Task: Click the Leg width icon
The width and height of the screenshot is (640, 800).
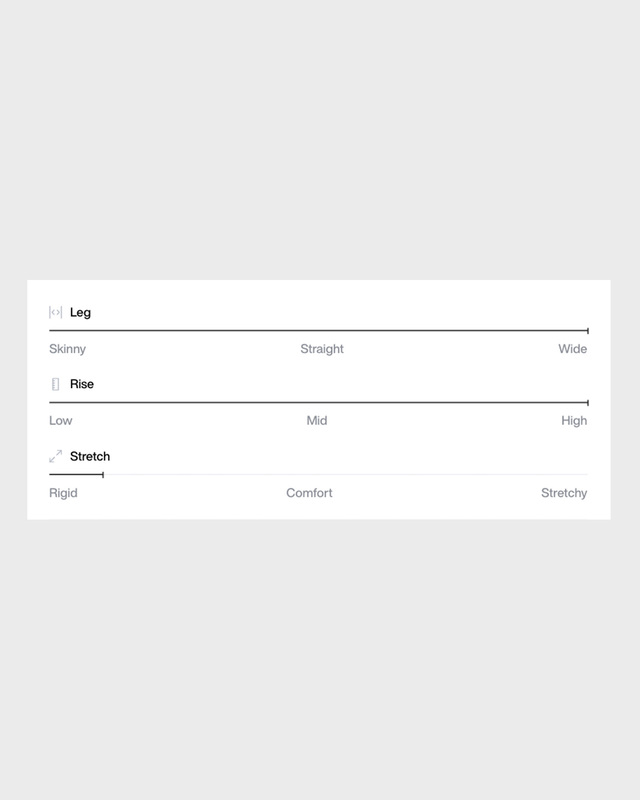Action: point(56,313)
